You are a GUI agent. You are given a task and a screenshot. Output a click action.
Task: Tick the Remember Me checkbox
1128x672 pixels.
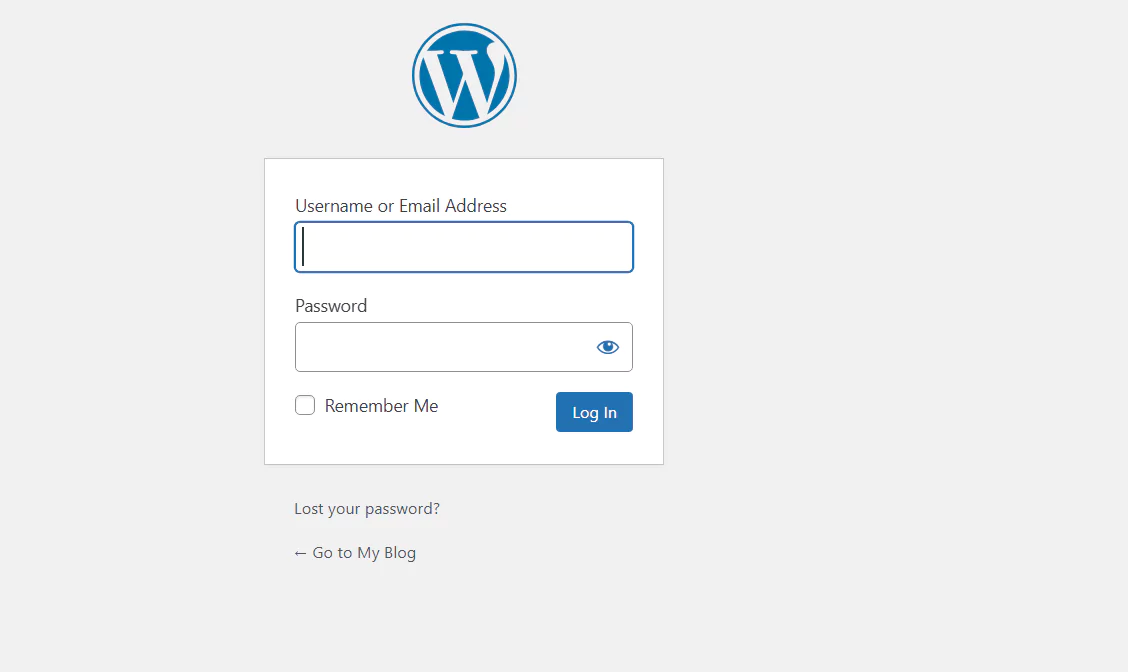305,405
